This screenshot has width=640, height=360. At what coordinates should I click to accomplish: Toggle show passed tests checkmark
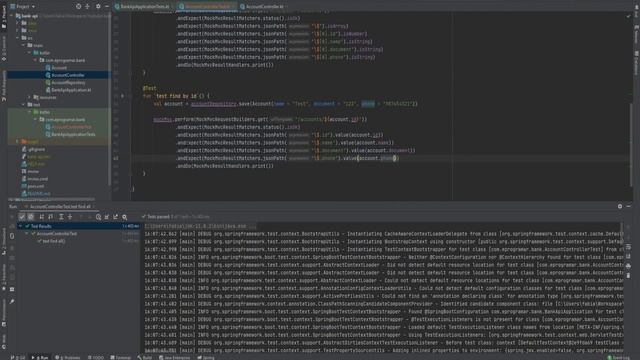tap(22, 217)
